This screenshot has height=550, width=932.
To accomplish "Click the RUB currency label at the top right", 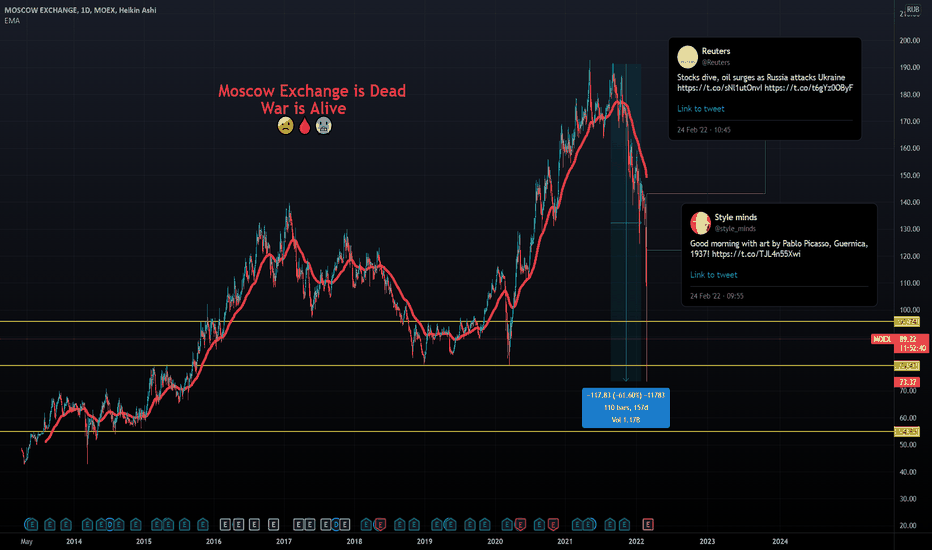I will point(912,10).
